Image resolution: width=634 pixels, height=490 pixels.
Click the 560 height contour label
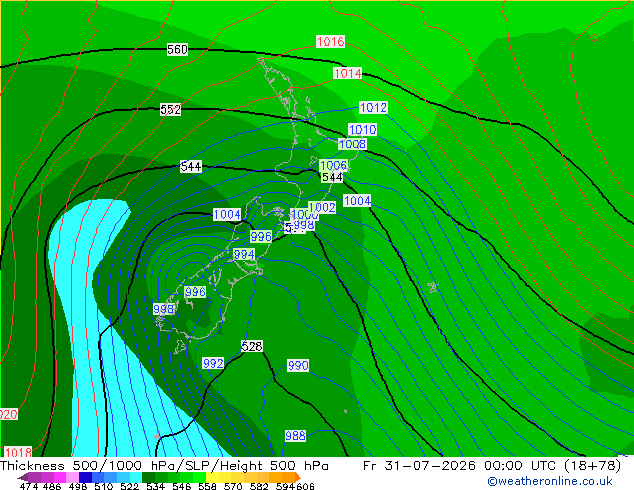pos(177,50)
